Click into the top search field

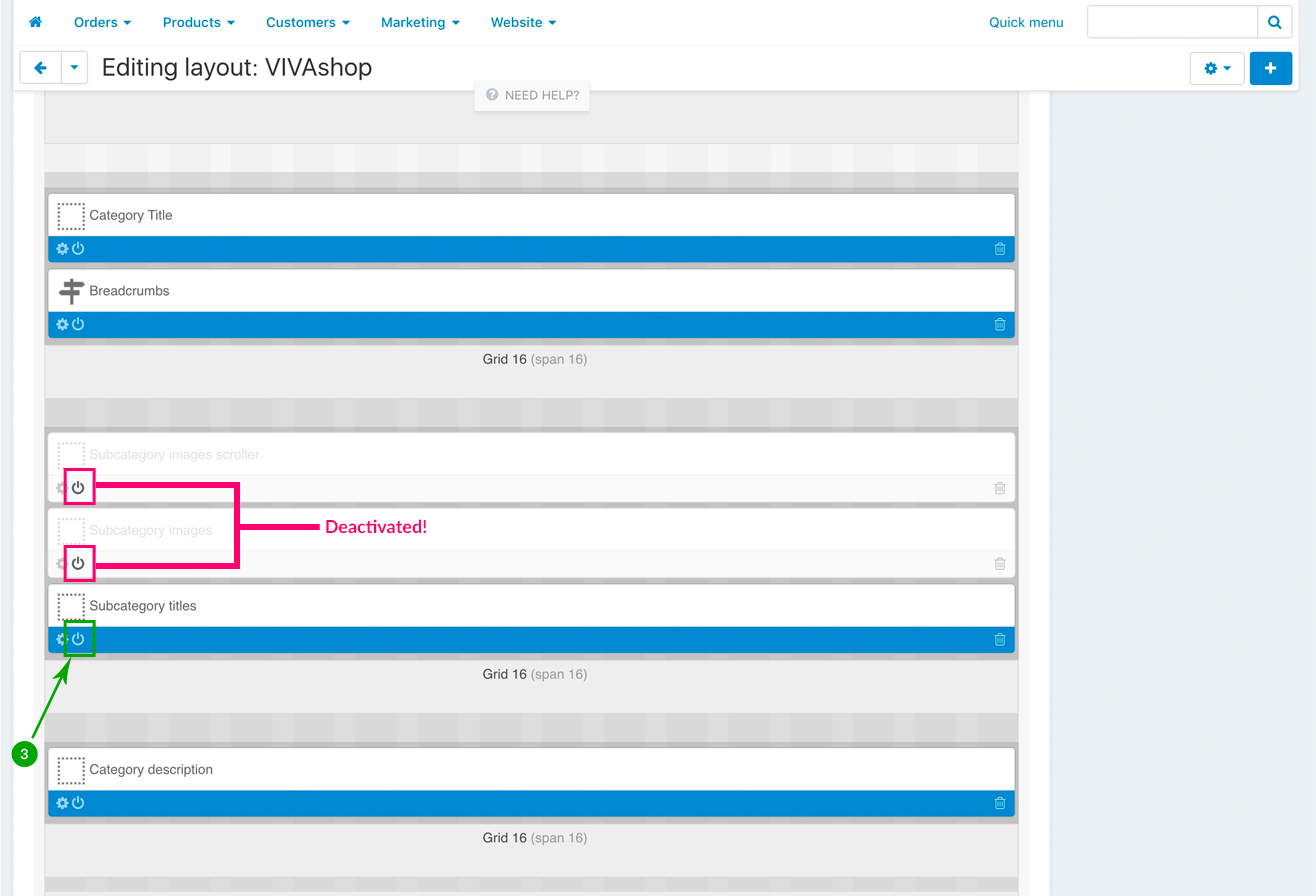click(x=1171, y=22)
